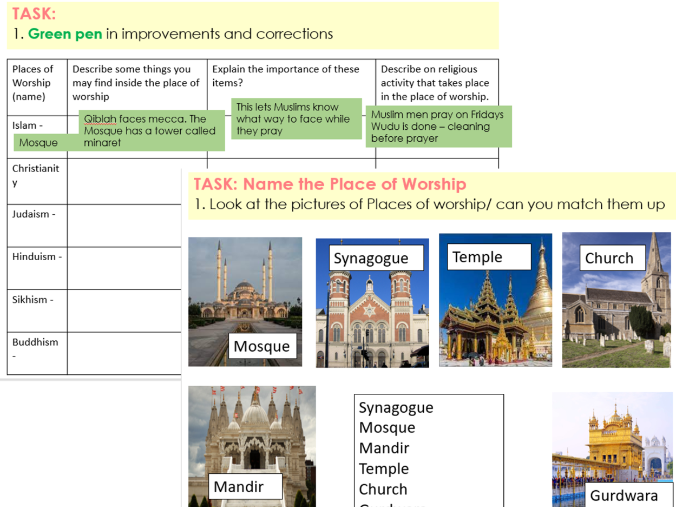Click the synagogue building photo
This screenshot has width=676, height=507.
coord(372,303)
